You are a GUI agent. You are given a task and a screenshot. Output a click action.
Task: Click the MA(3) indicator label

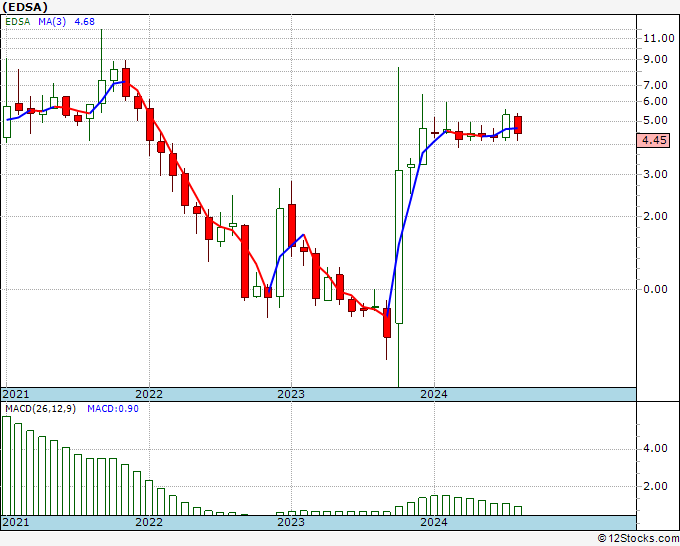pos(52,22)
